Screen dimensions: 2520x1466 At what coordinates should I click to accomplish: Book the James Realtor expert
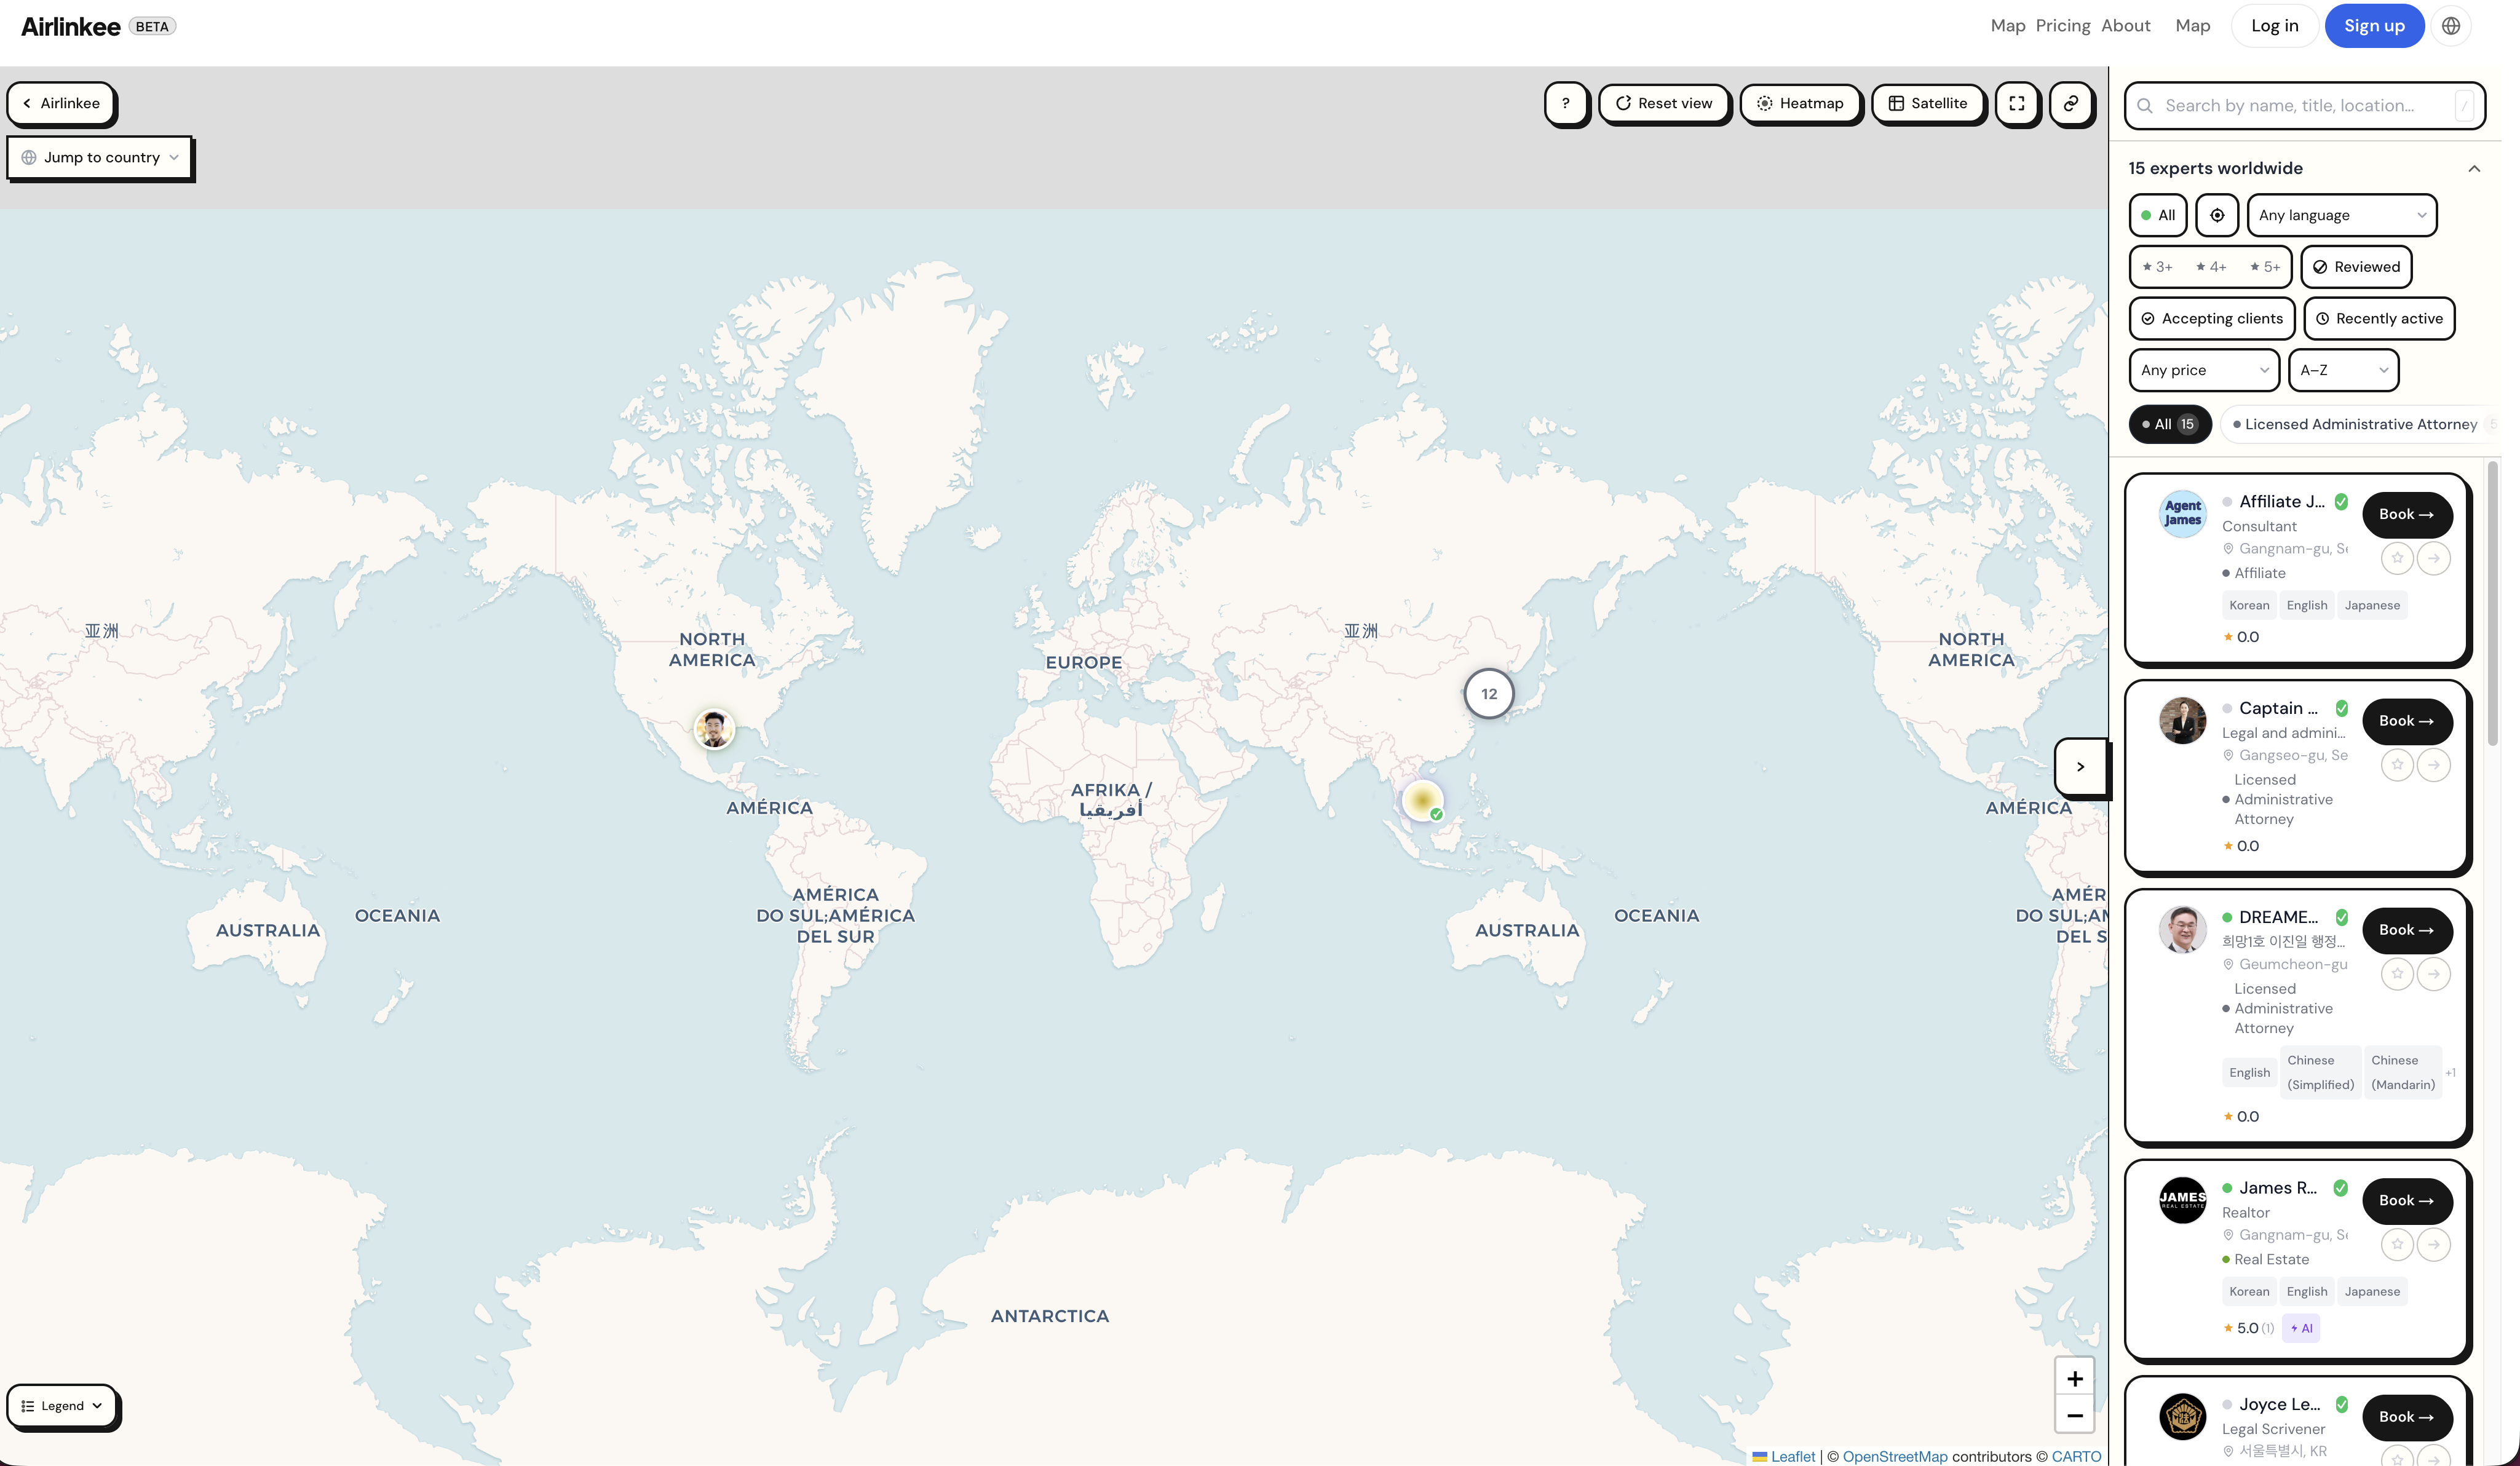click(2405, 1200)
